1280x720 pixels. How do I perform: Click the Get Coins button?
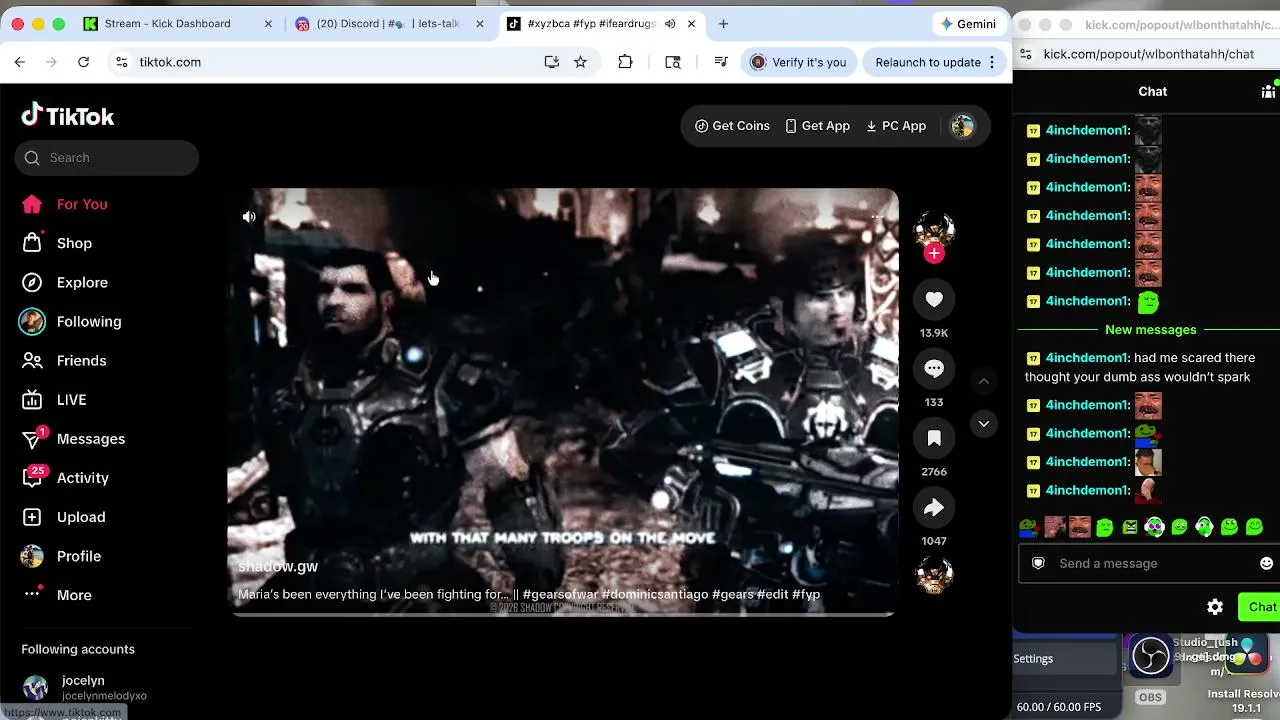pyautogui.click(x=732, y=126)
